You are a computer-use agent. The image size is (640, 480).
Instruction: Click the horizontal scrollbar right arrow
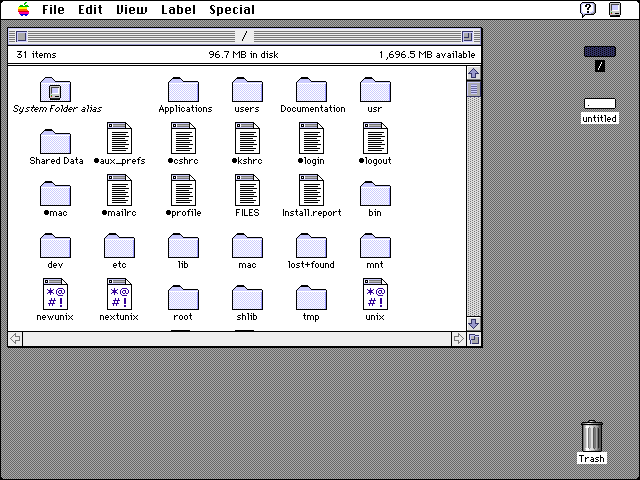click(x=459, y=339)
